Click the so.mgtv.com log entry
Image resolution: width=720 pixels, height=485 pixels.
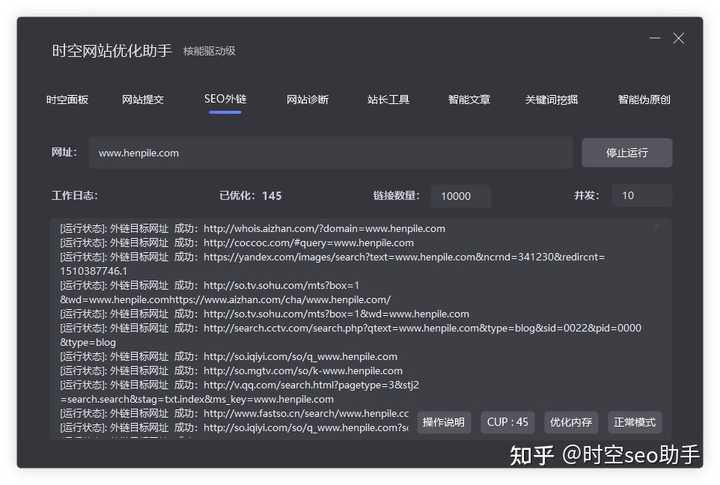click(x=231, y=371)
